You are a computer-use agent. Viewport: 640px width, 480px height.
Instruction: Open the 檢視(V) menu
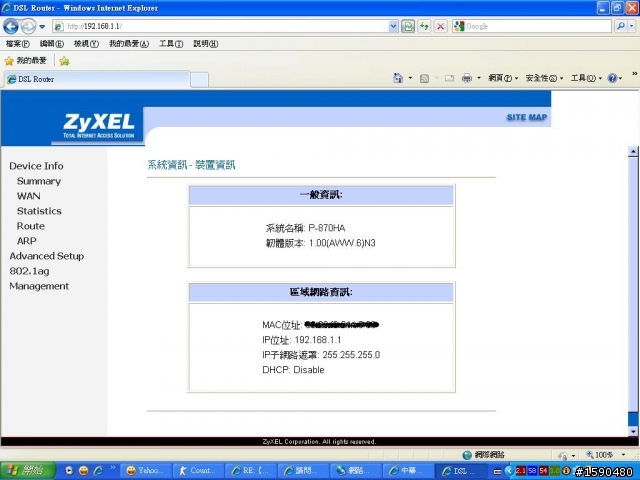tap(86, 44)
